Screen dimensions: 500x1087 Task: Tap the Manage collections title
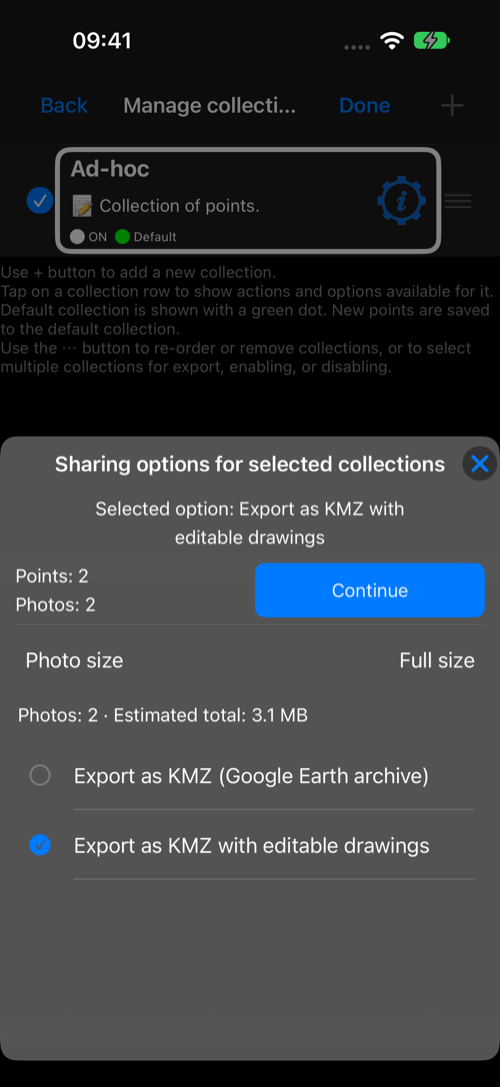[209, 105]
